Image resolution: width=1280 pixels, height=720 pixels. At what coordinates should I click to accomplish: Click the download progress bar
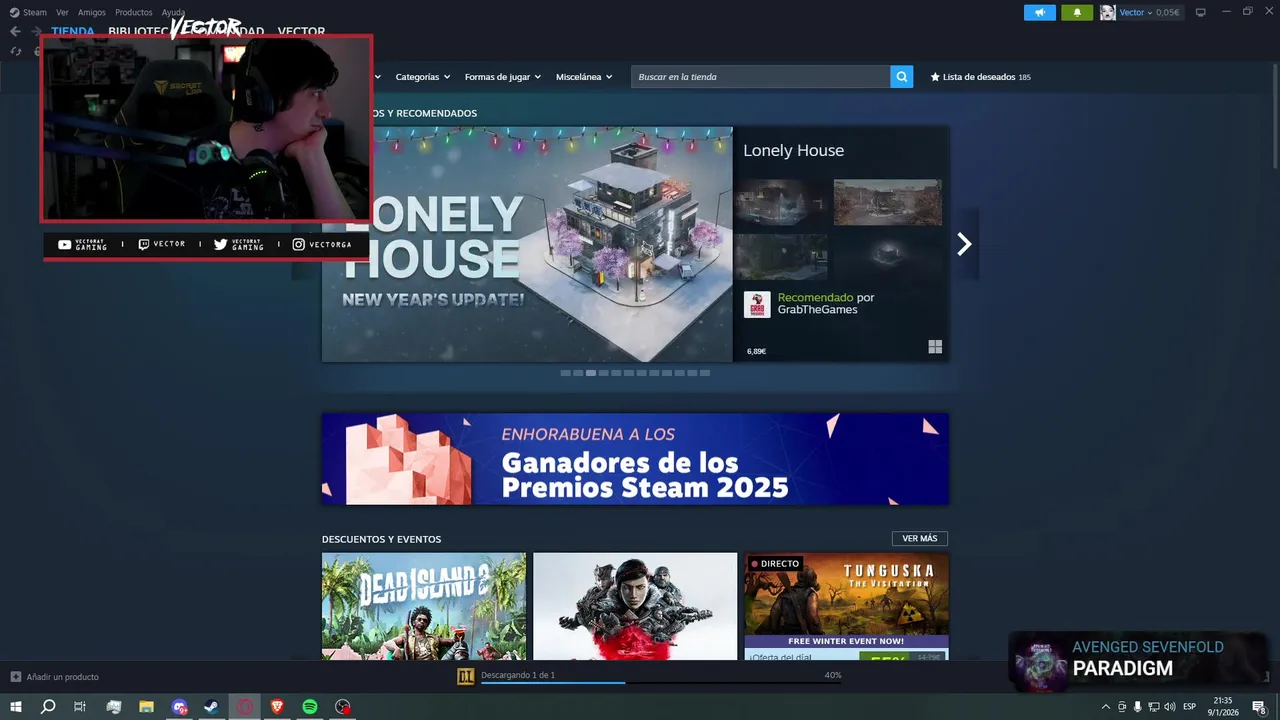[661, 683]
